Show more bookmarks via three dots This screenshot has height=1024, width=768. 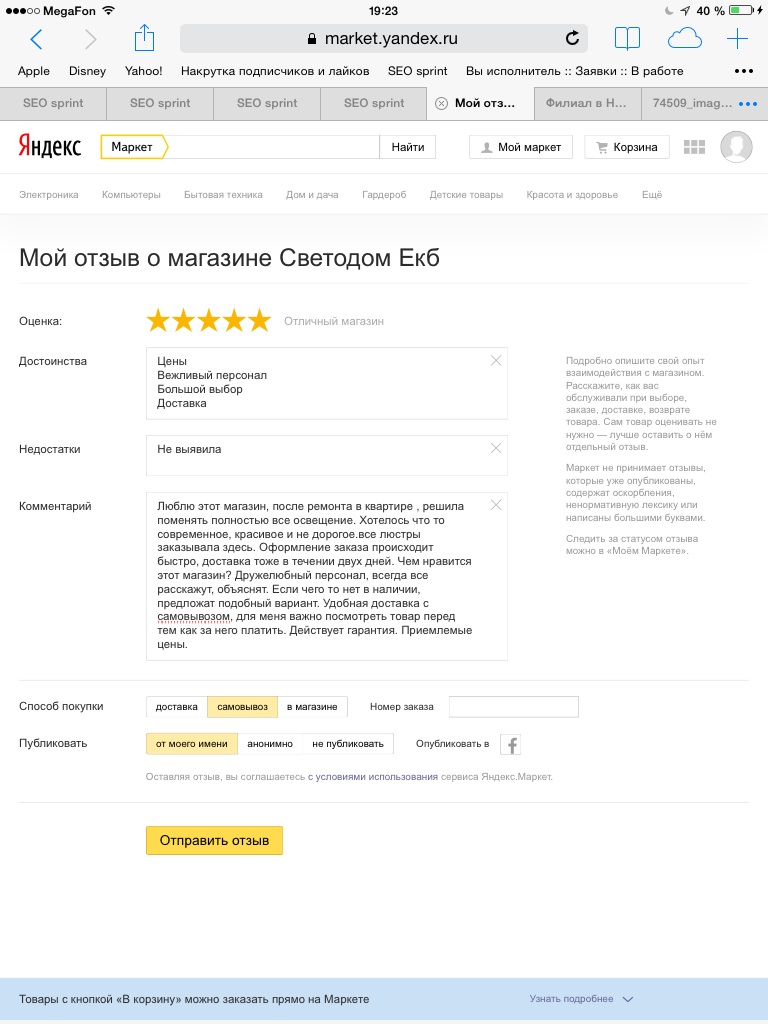tap(744, 71)
